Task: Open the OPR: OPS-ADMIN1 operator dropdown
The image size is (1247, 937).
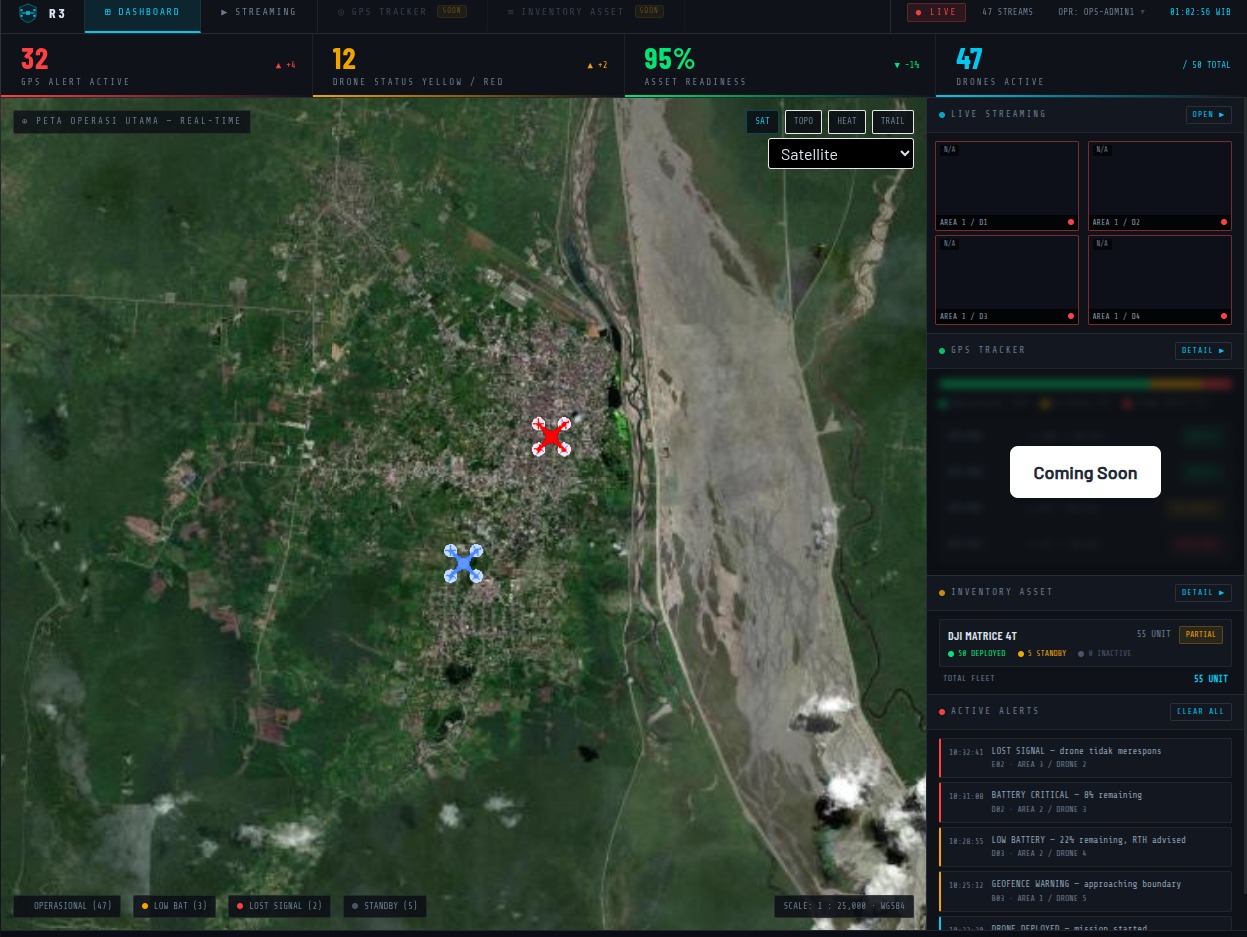Action: click(x=1101, y=12)
